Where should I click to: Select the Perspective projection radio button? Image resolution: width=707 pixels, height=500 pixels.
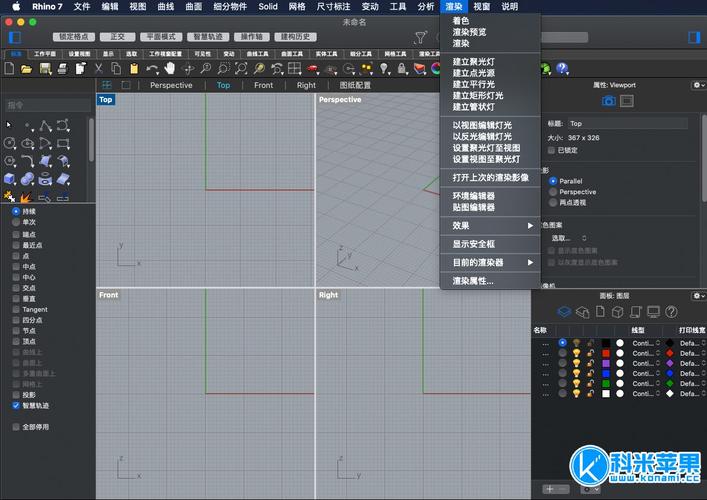(x=553, y=192)
